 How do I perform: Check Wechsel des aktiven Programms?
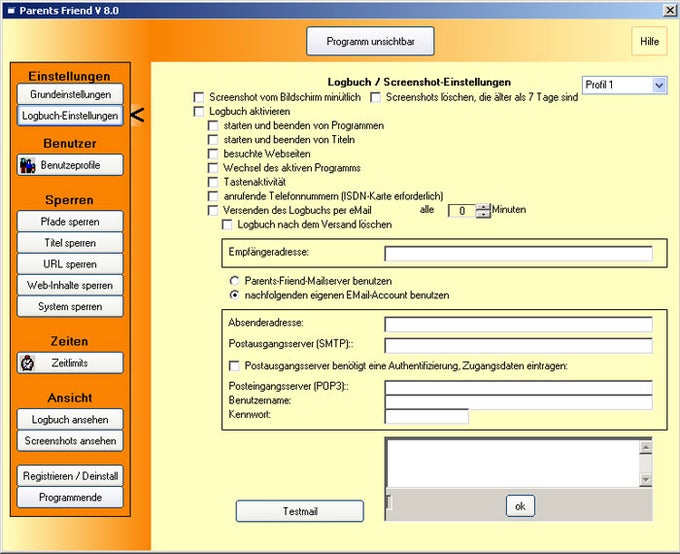pos(213,168)
